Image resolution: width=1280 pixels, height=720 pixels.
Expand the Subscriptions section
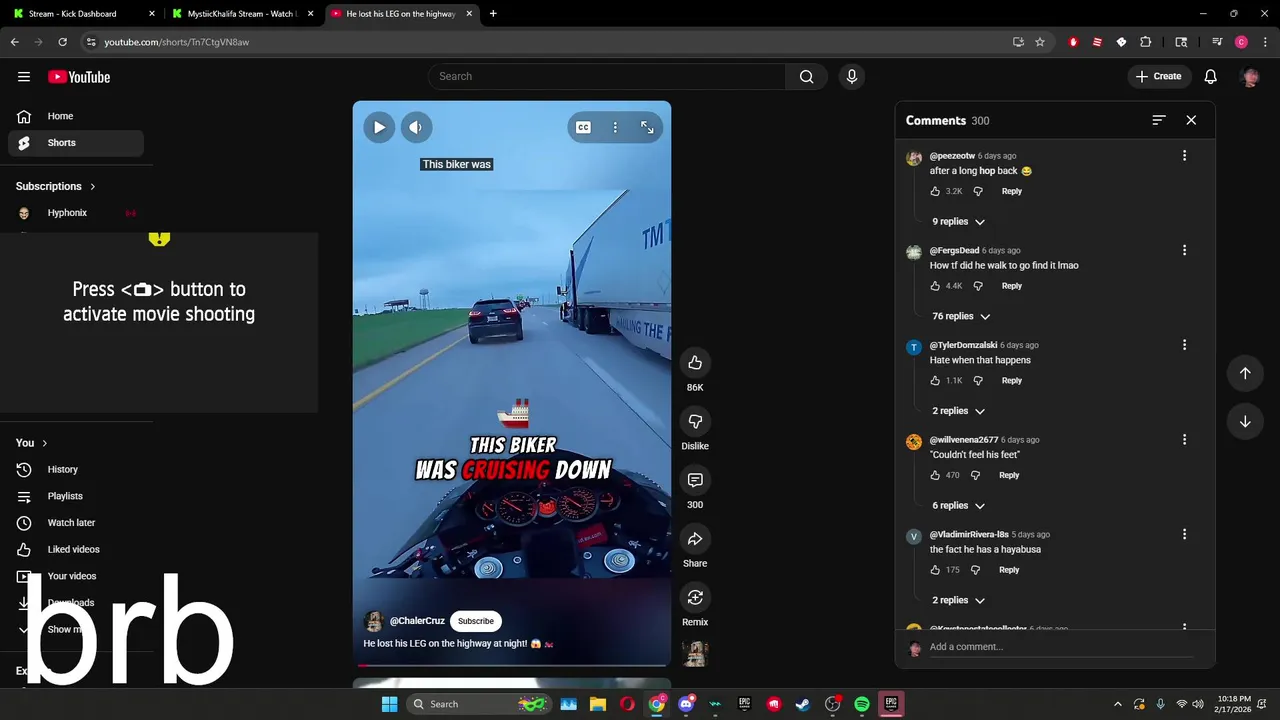click(x=56, y=186)
